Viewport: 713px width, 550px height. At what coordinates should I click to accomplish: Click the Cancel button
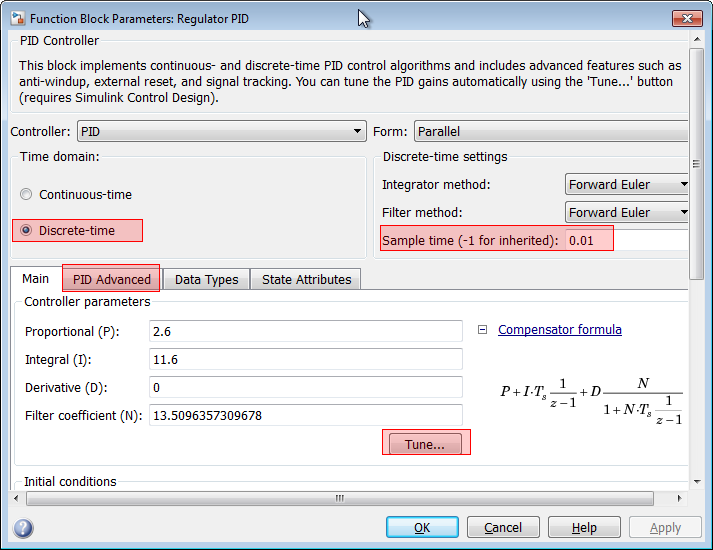click(503, 528)
